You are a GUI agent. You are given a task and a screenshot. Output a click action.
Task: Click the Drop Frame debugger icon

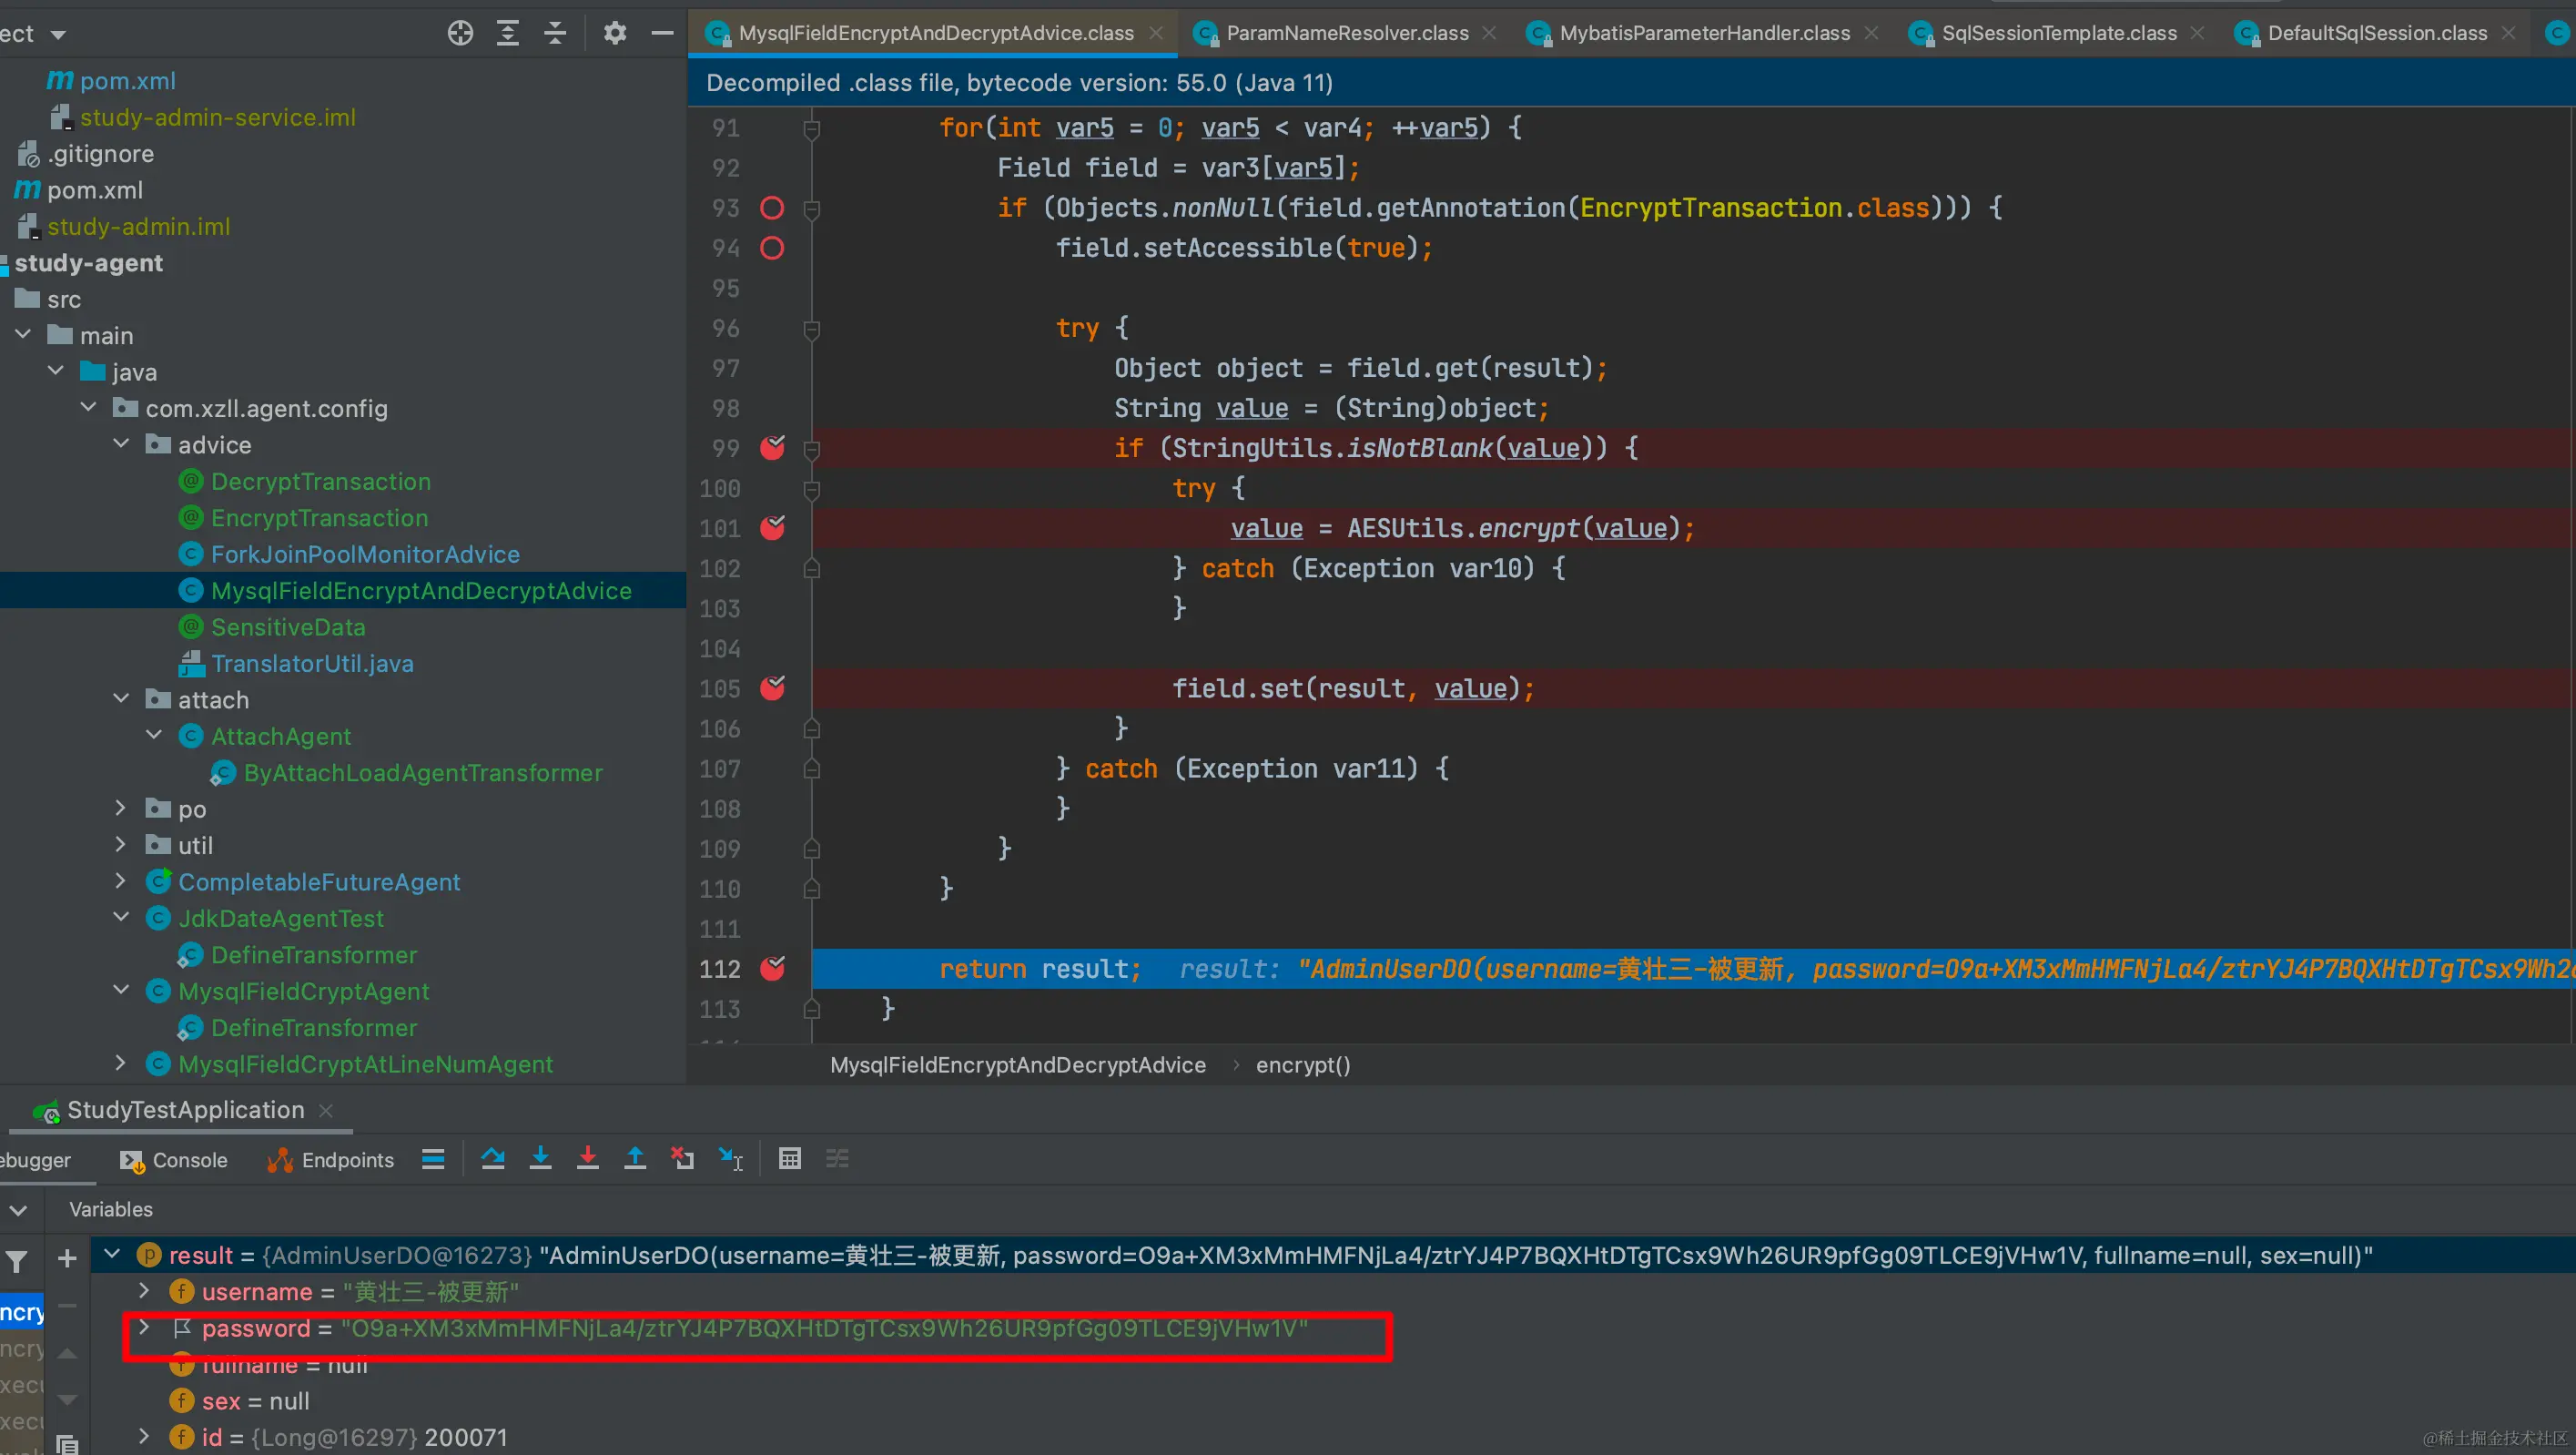coord(683,1159)
